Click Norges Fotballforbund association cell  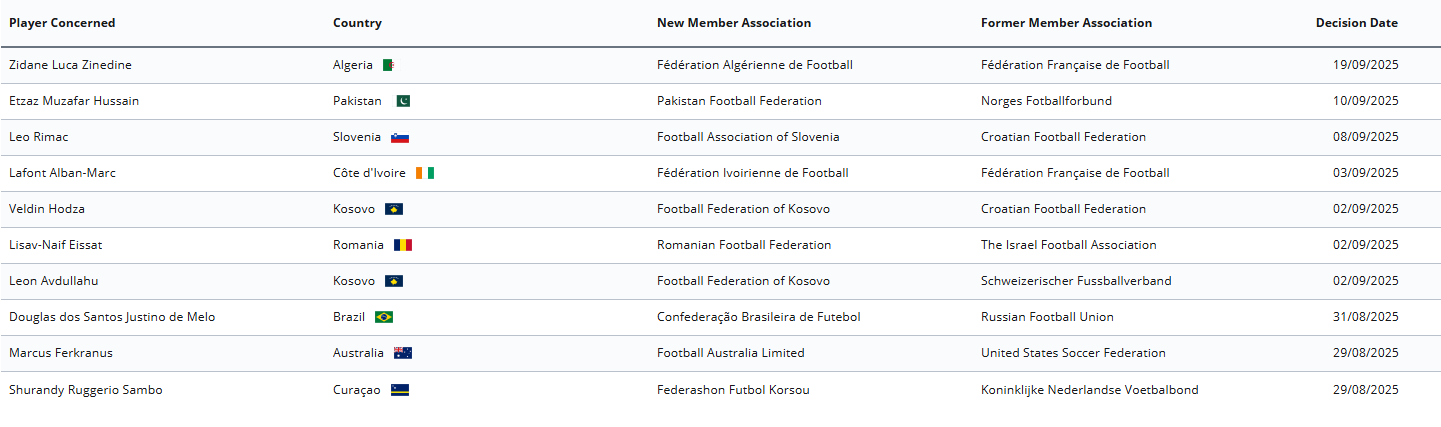coord(1046,101)
